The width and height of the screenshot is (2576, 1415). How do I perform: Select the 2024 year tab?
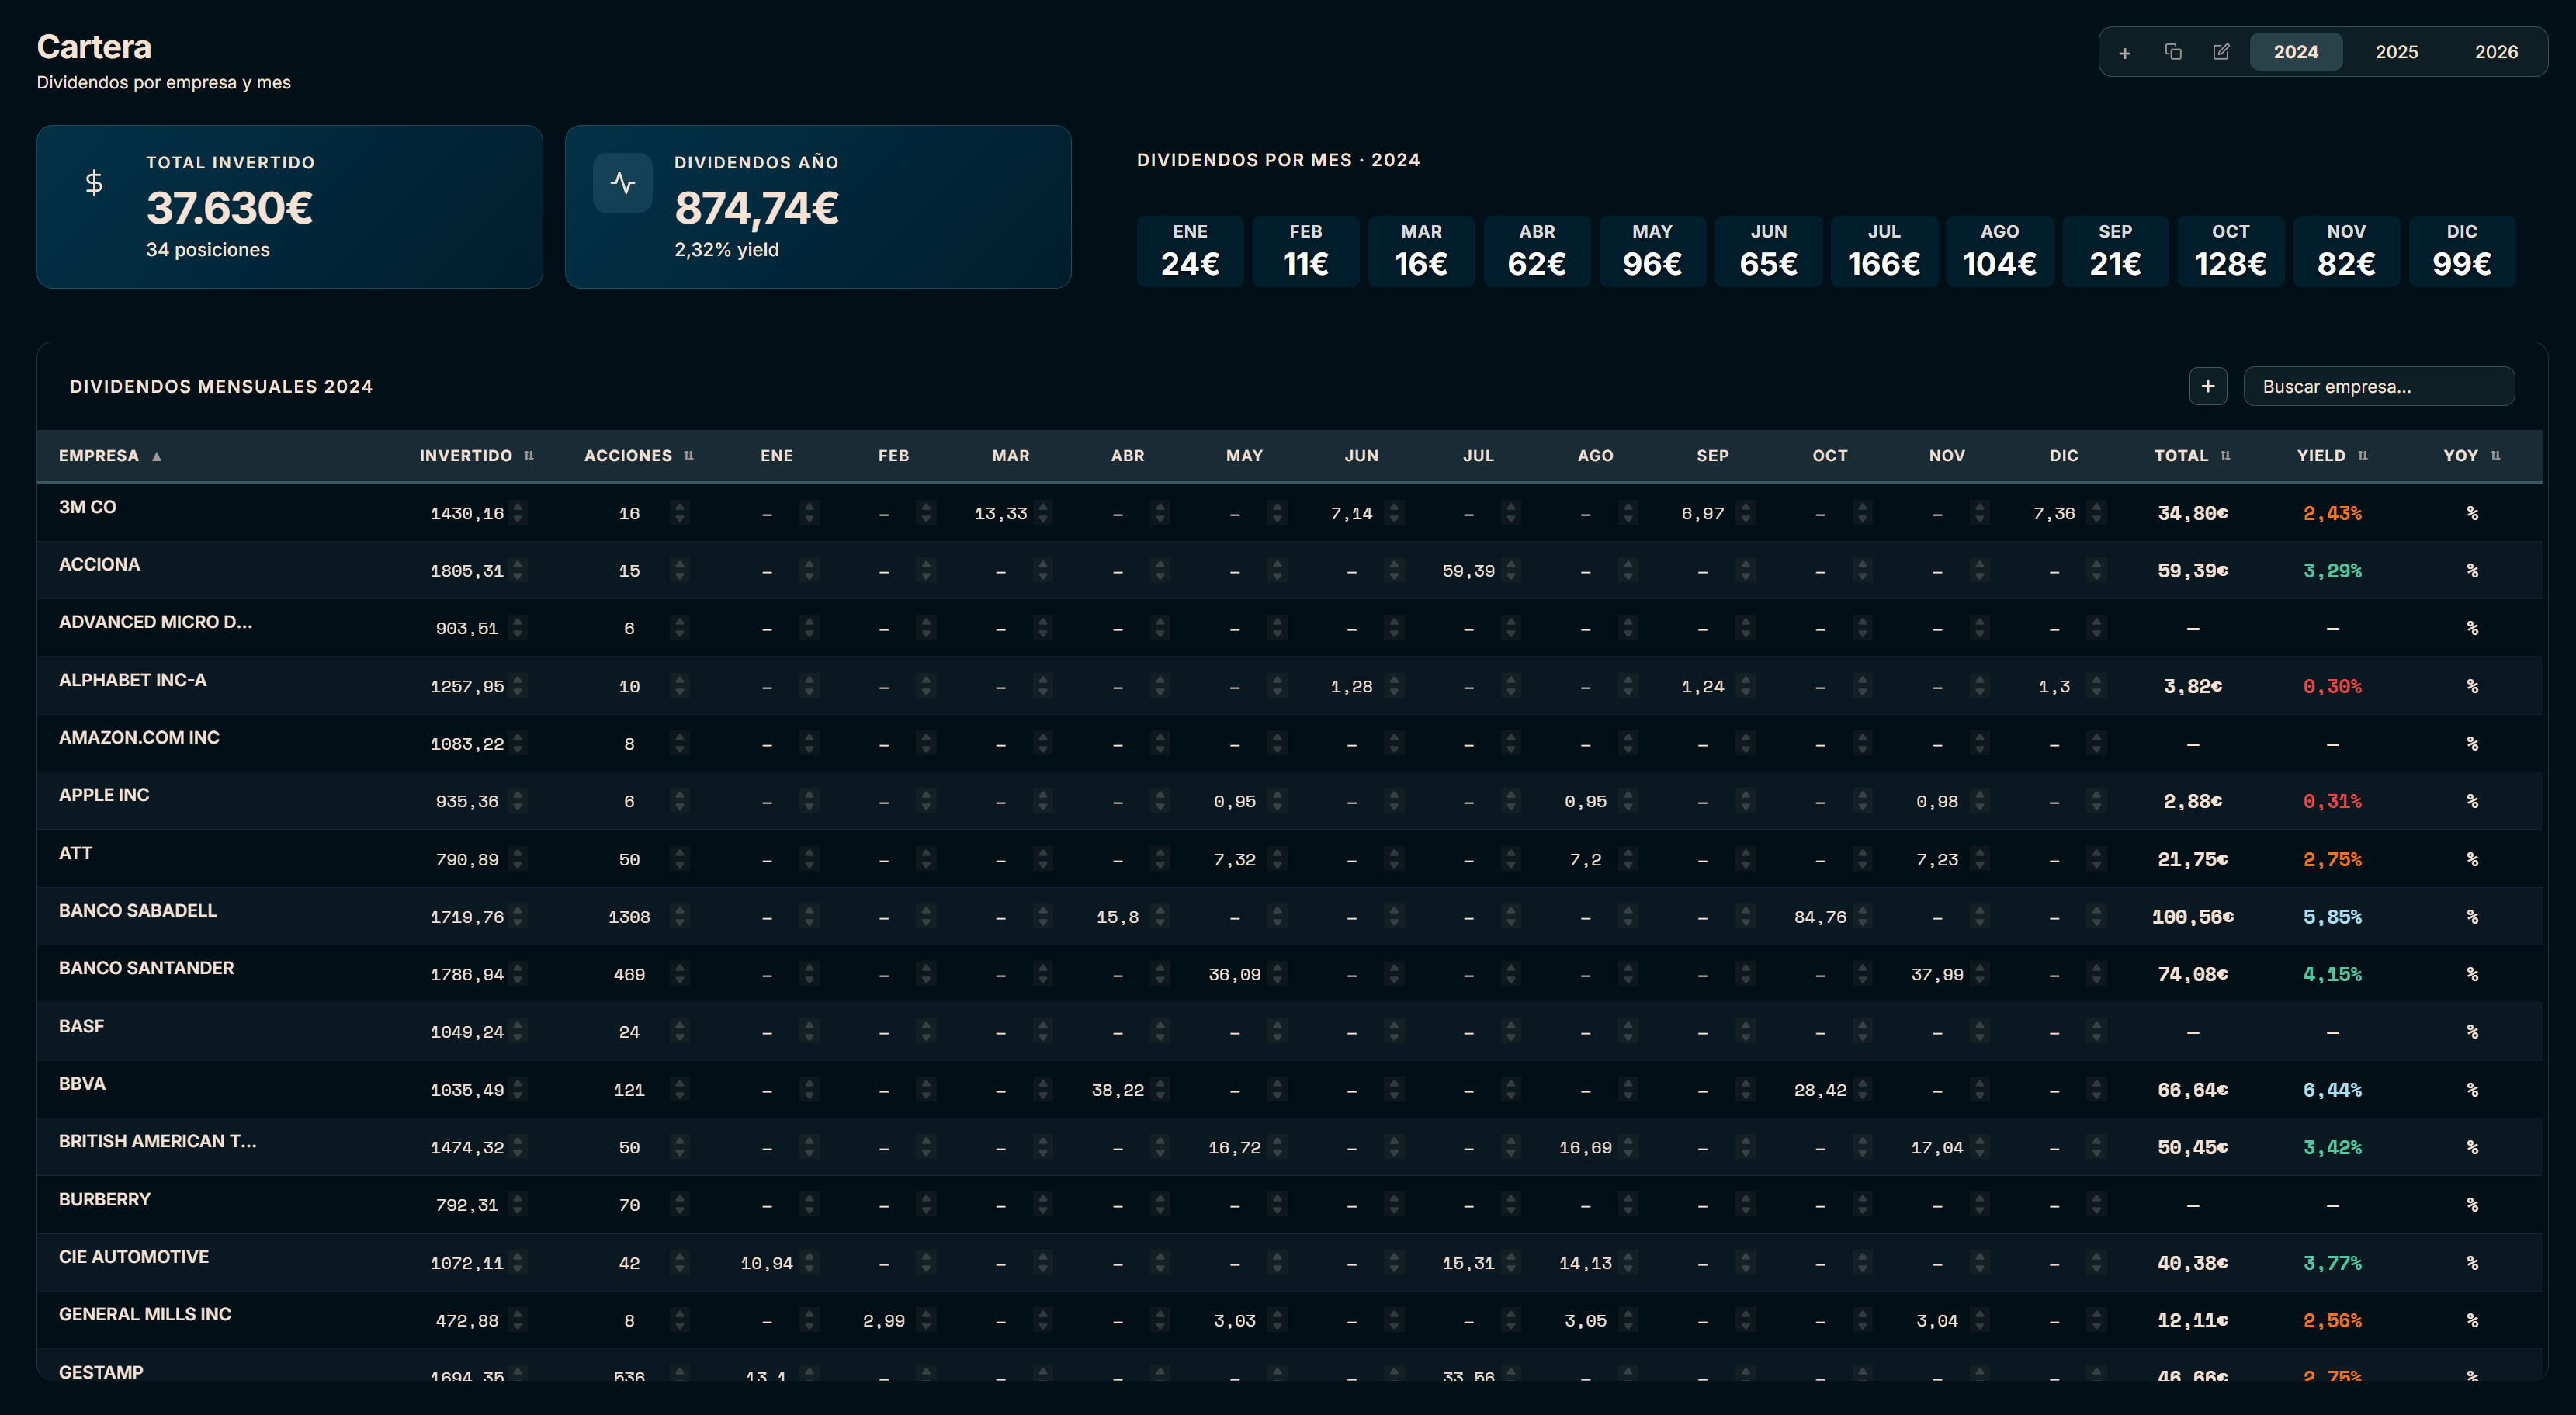tap(2295, 52)
